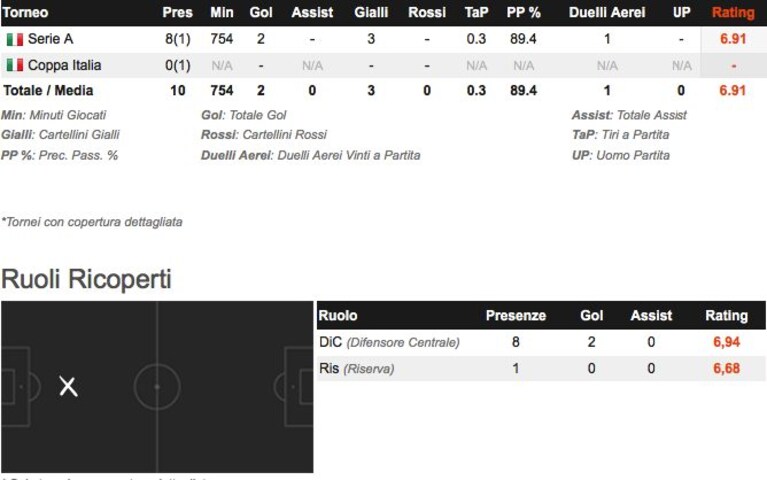Click the Italian flag beside Serie A
The height and width of the screenshot is (480, 767).
tap(15, 39)
